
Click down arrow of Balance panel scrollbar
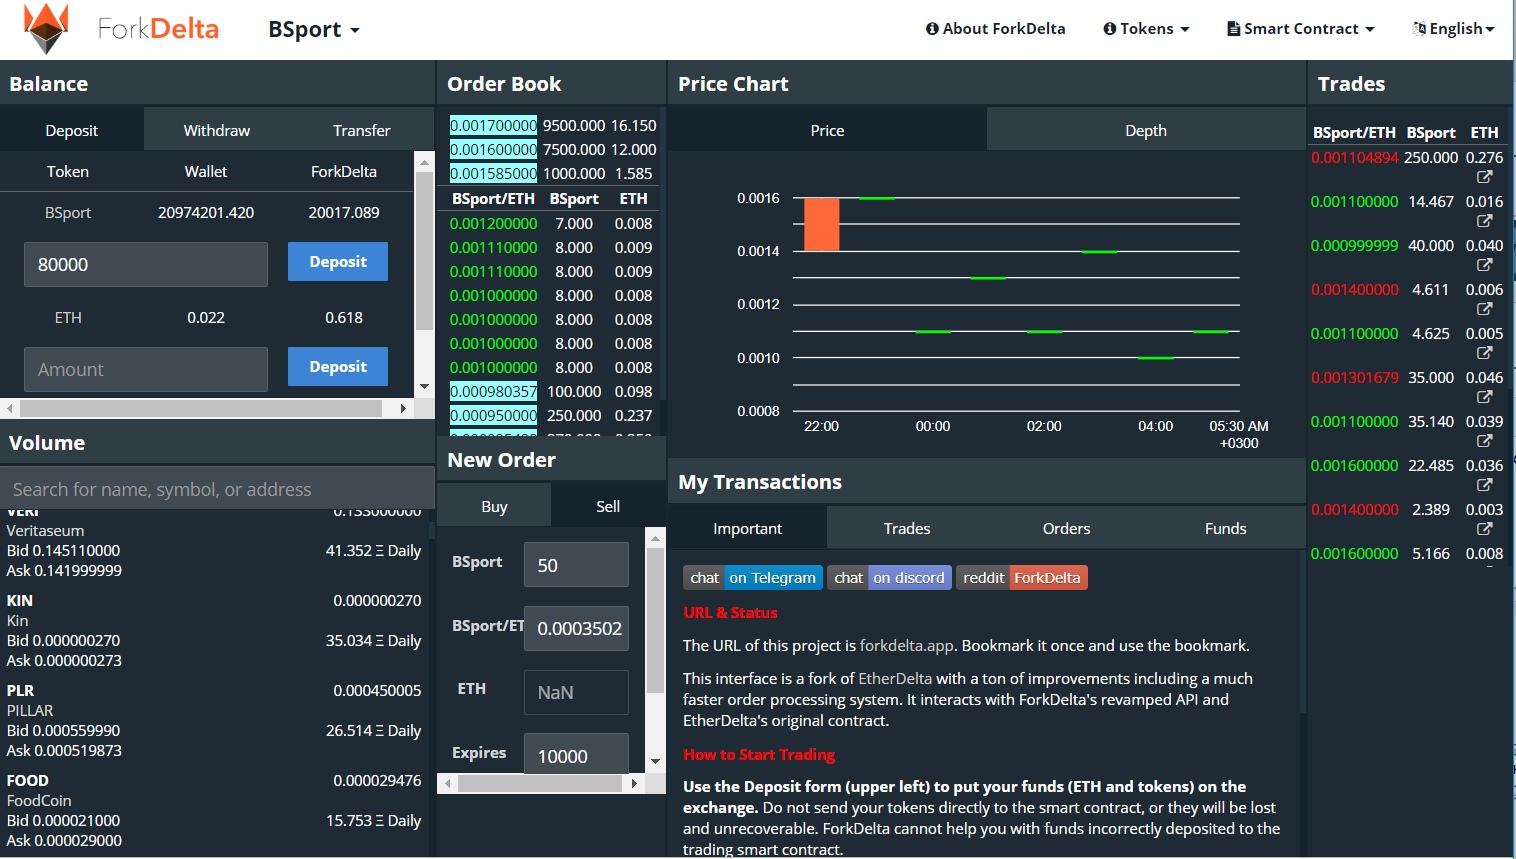424,386
